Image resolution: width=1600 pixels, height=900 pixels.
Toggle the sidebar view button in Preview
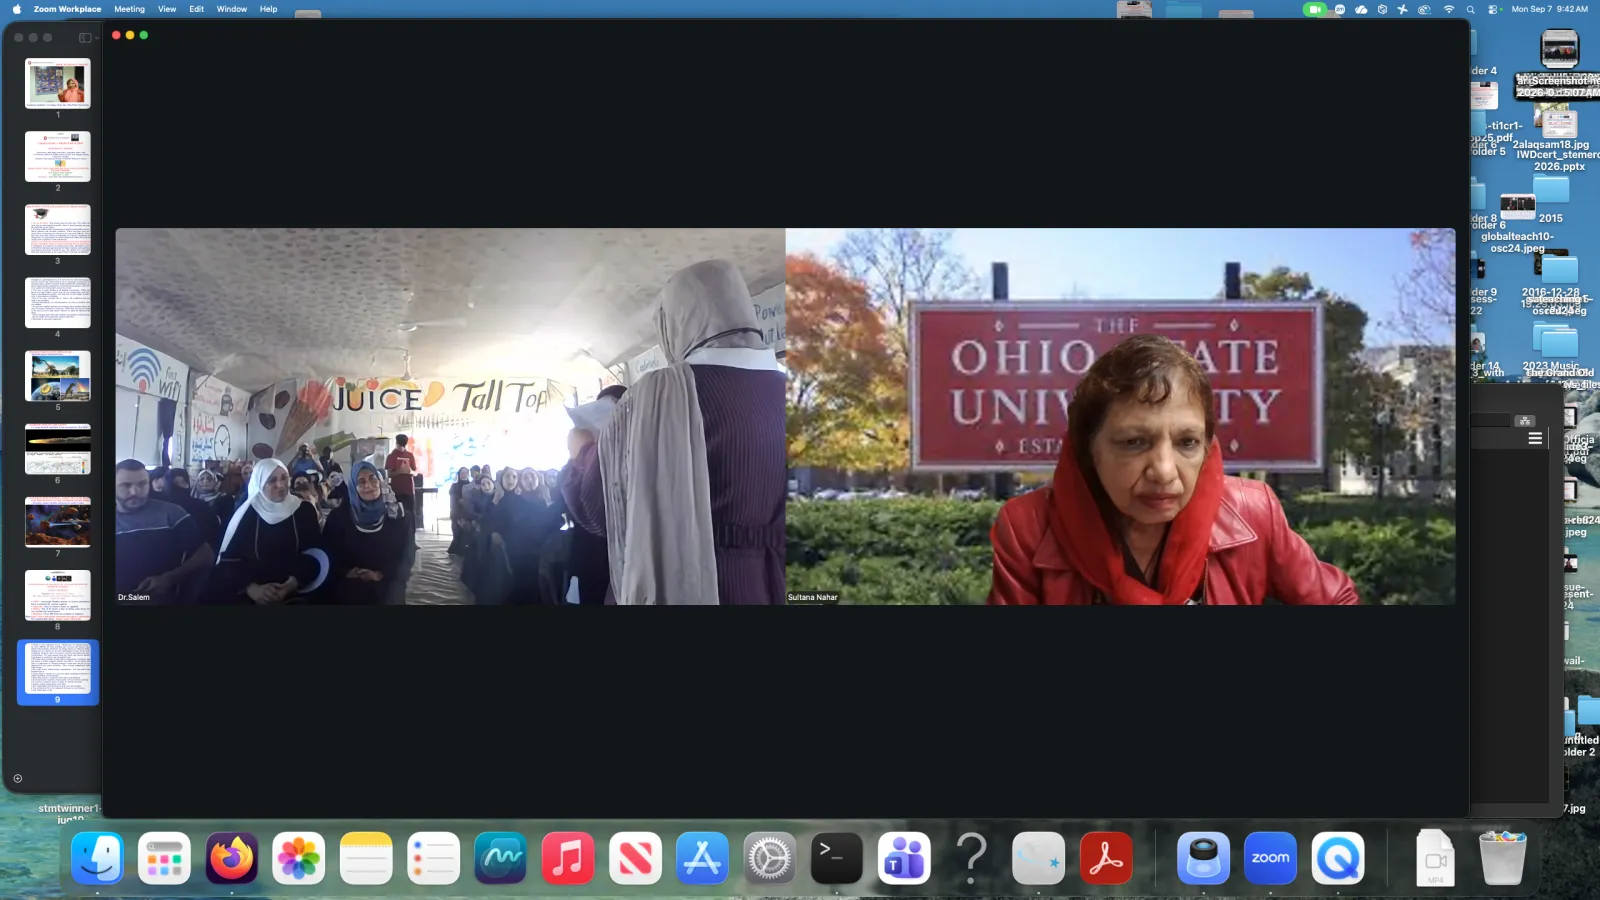(x=85, y=38)
